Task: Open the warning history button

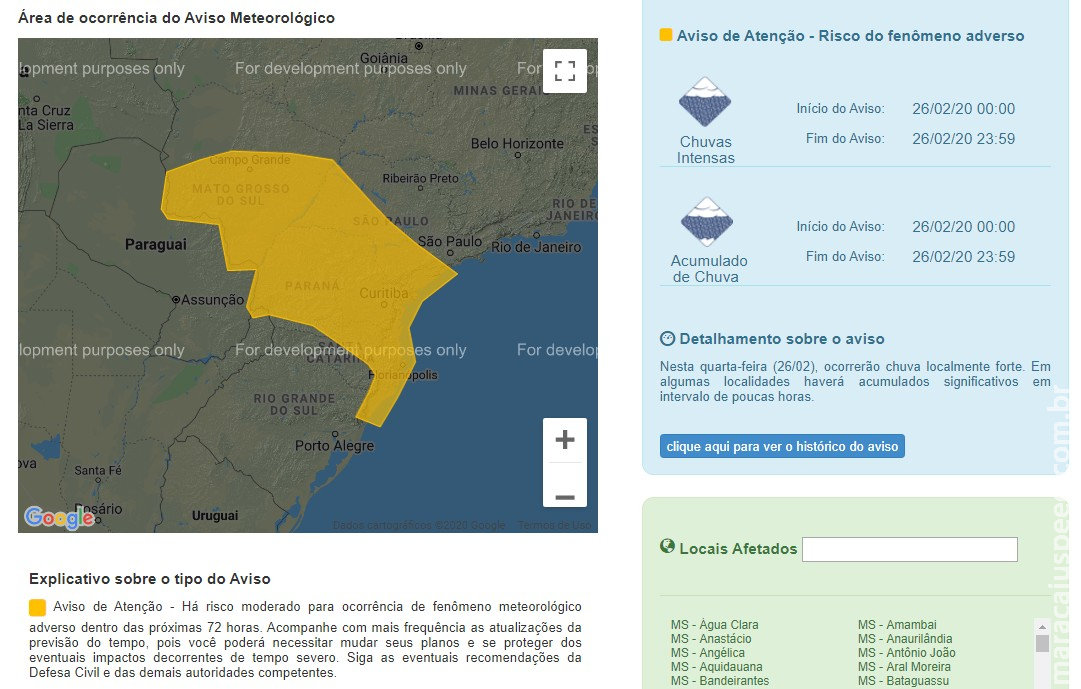Action: [x=782, y=446]
